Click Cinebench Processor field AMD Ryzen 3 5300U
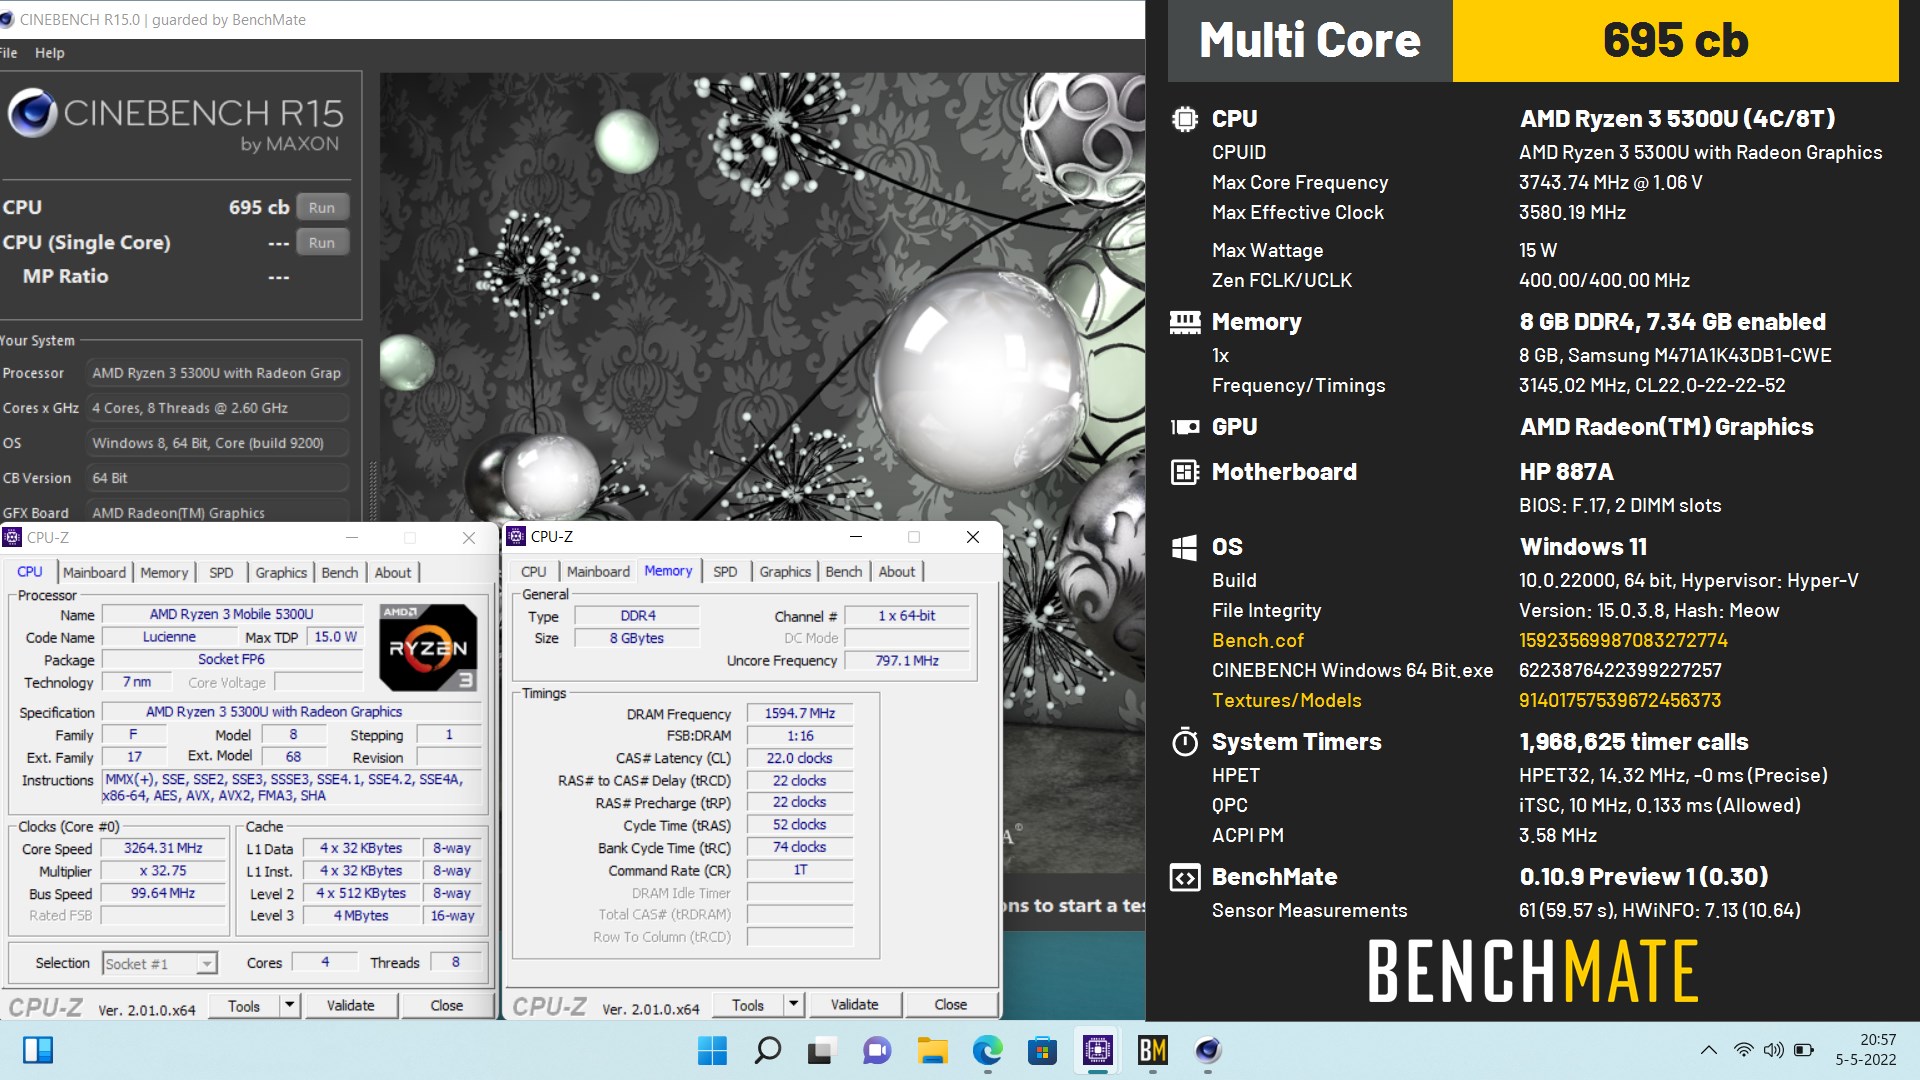This screenshot has width=1920, height=1080. [x=217, y=373]
